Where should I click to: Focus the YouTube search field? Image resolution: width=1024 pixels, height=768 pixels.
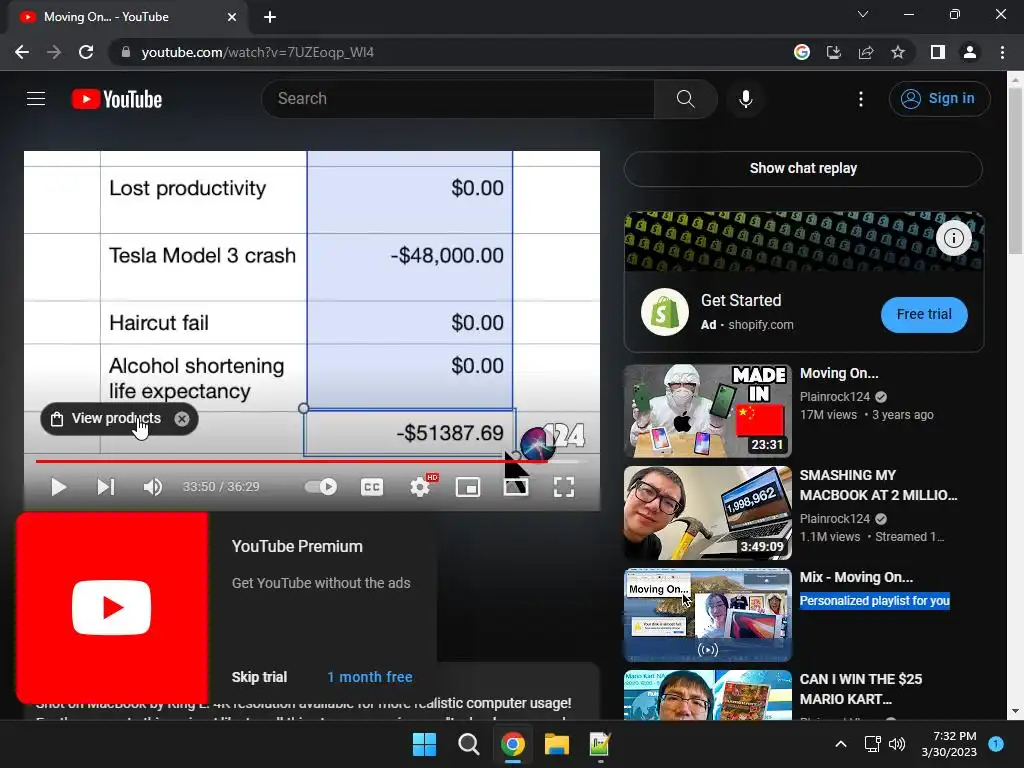[457, 99]
